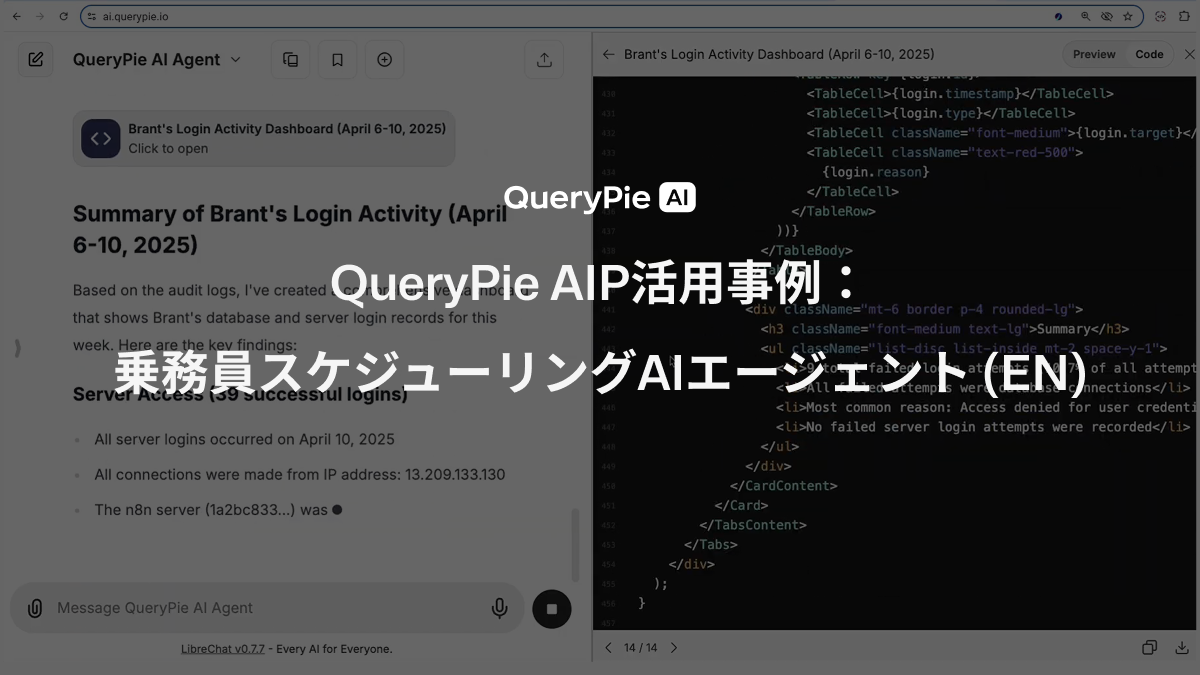This screenshot has width=1200, height=675.
Task: Stop generating with the round stop button
Action: 551,608
